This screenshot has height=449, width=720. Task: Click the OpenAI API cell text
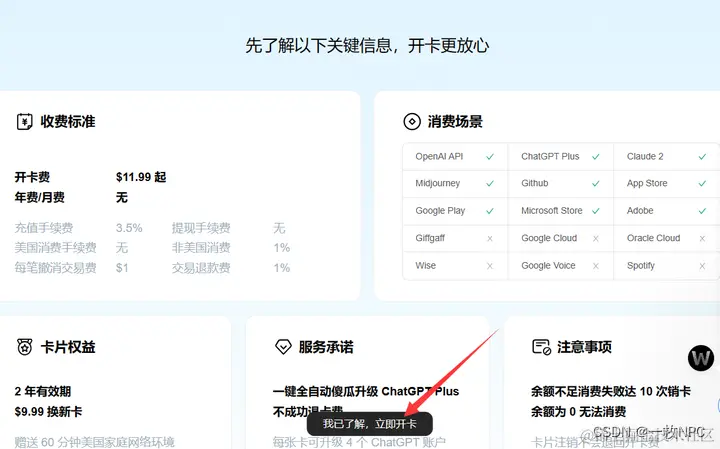439,157
